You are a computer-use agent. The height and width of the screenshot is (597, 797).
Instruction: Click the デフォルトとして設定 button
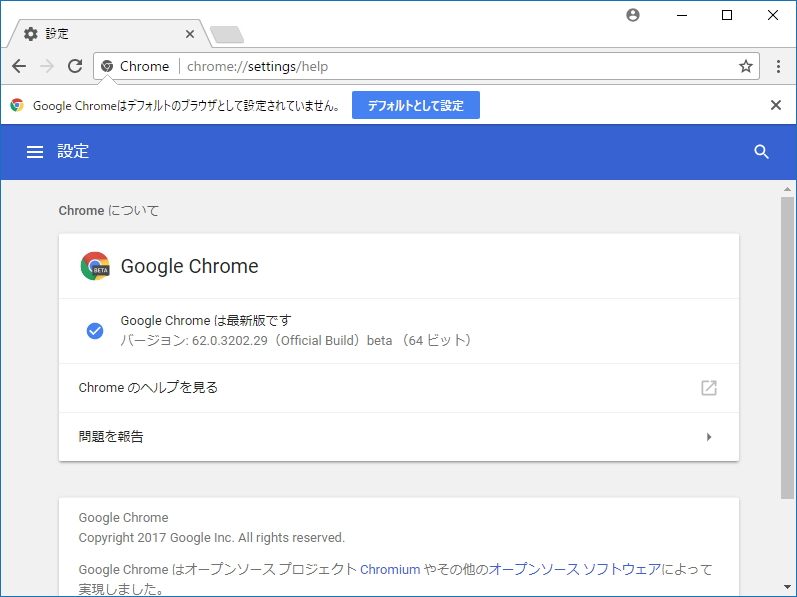(416, 105)
